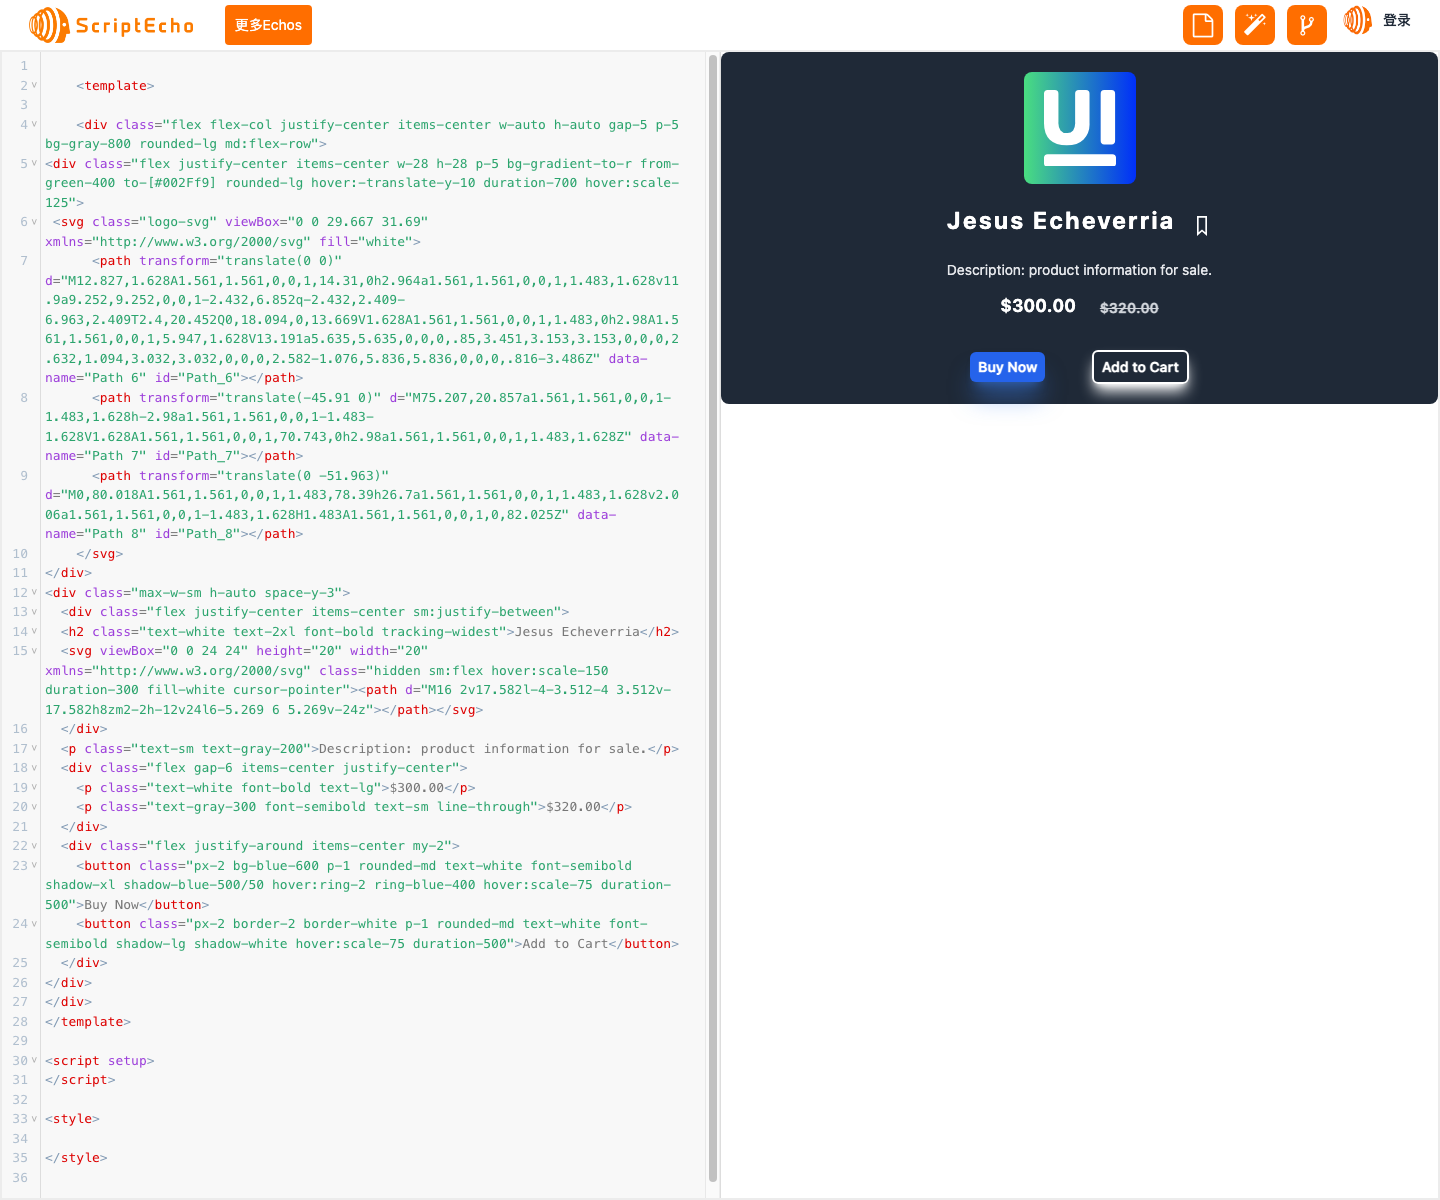Click the git branch fork icon
Screen dimensions: 1440x1200
point(1307,25)
